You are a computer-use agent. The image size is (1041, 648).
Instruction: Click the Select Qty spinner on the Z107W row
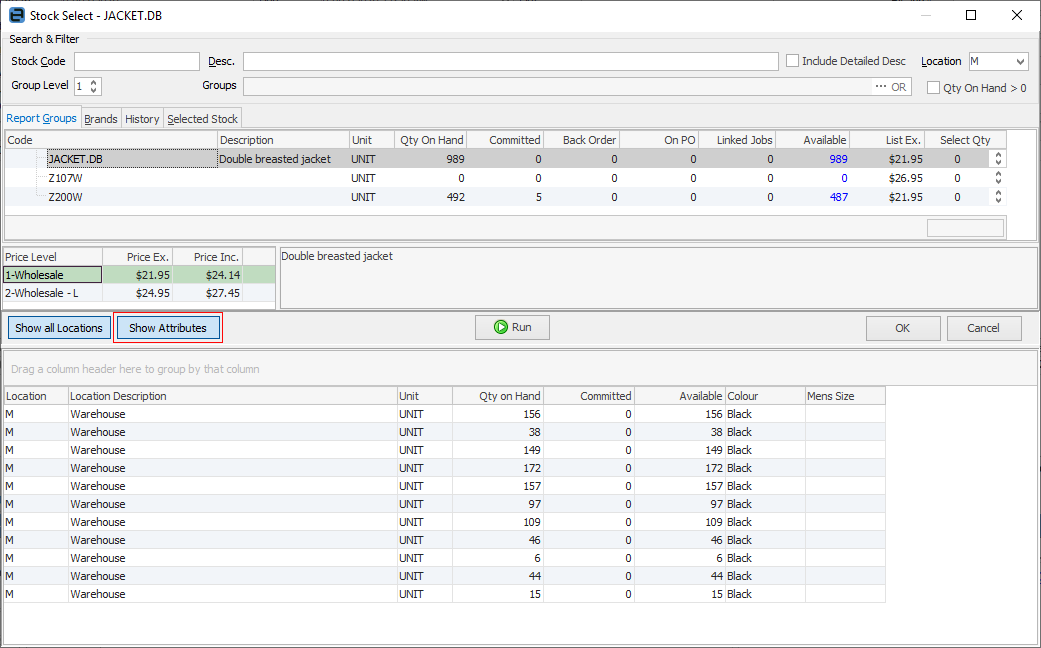[997, 178]
